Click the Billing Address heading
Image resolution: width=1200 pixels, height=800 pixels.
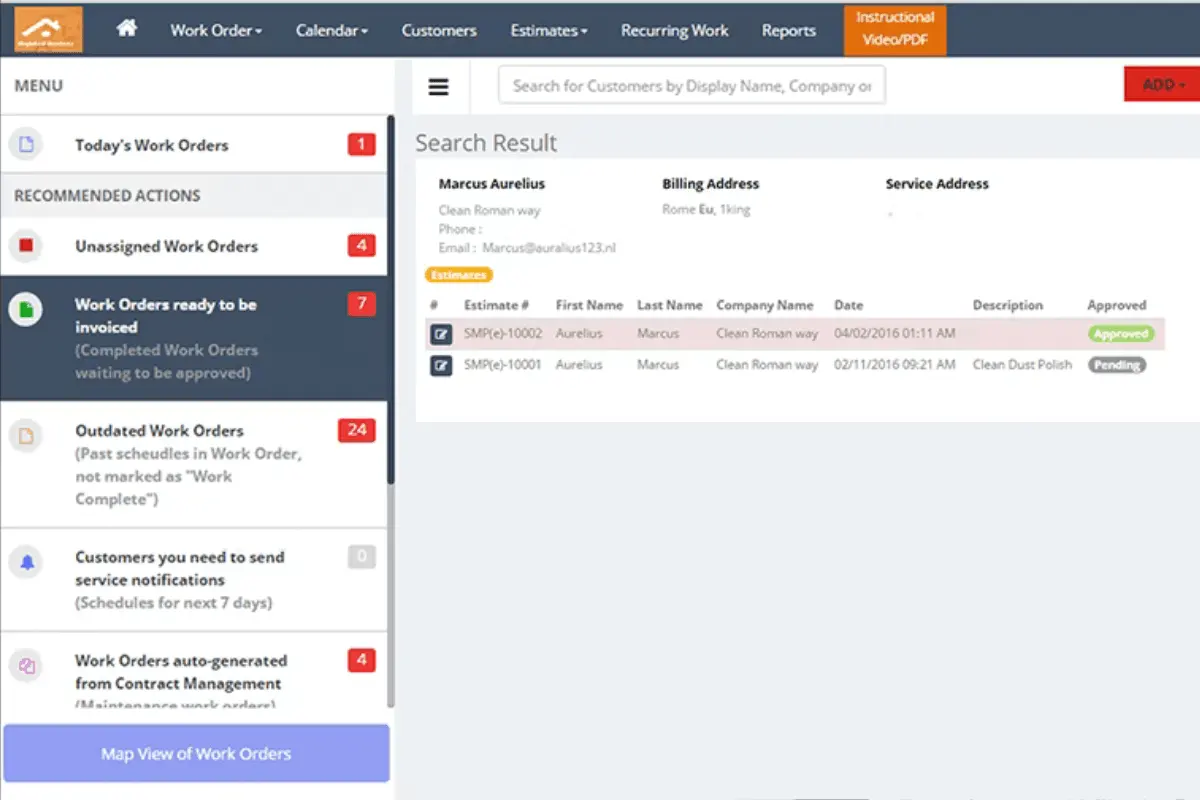[x=711, y=184]
